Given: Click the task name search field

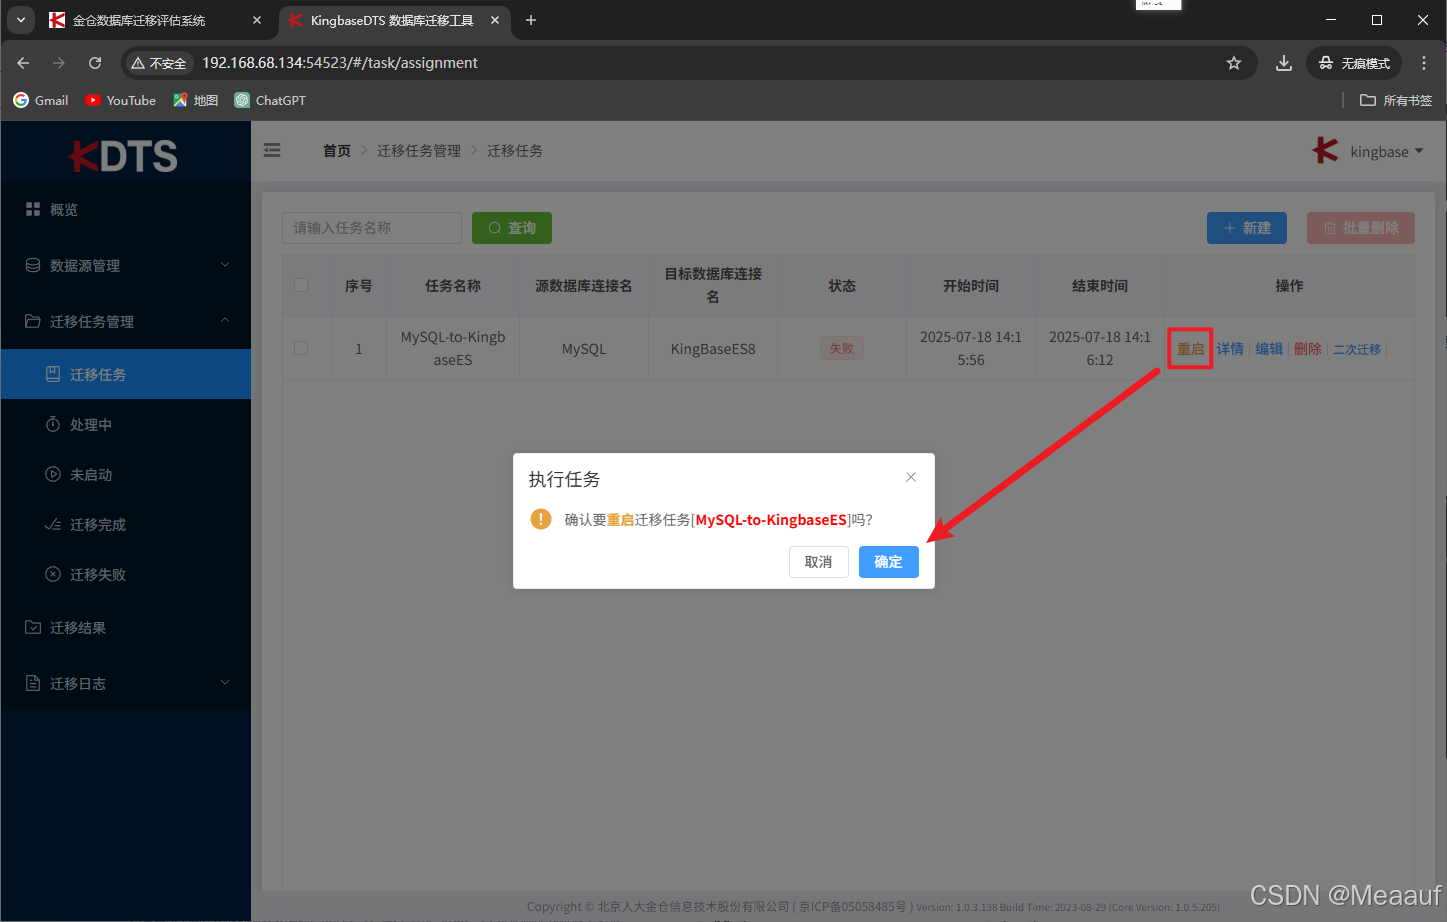Looking at the screenshot, I should click(x=372, y=228).
